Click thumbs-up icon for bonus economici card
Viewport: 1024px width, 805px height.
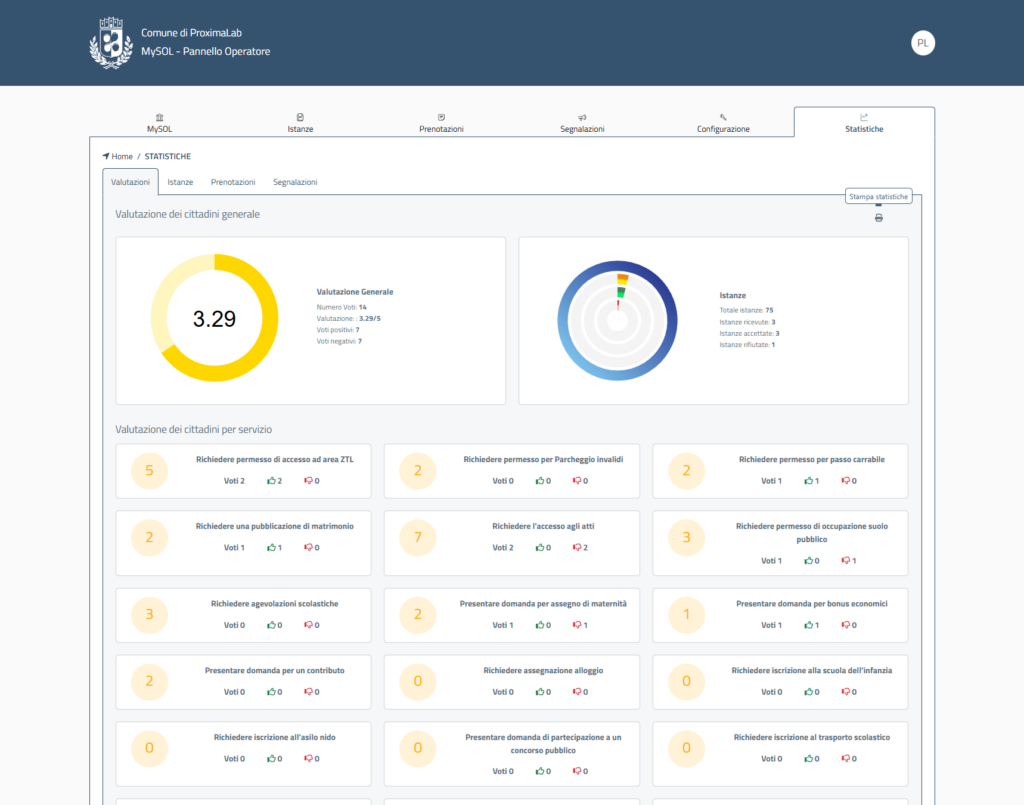(808, 625)
